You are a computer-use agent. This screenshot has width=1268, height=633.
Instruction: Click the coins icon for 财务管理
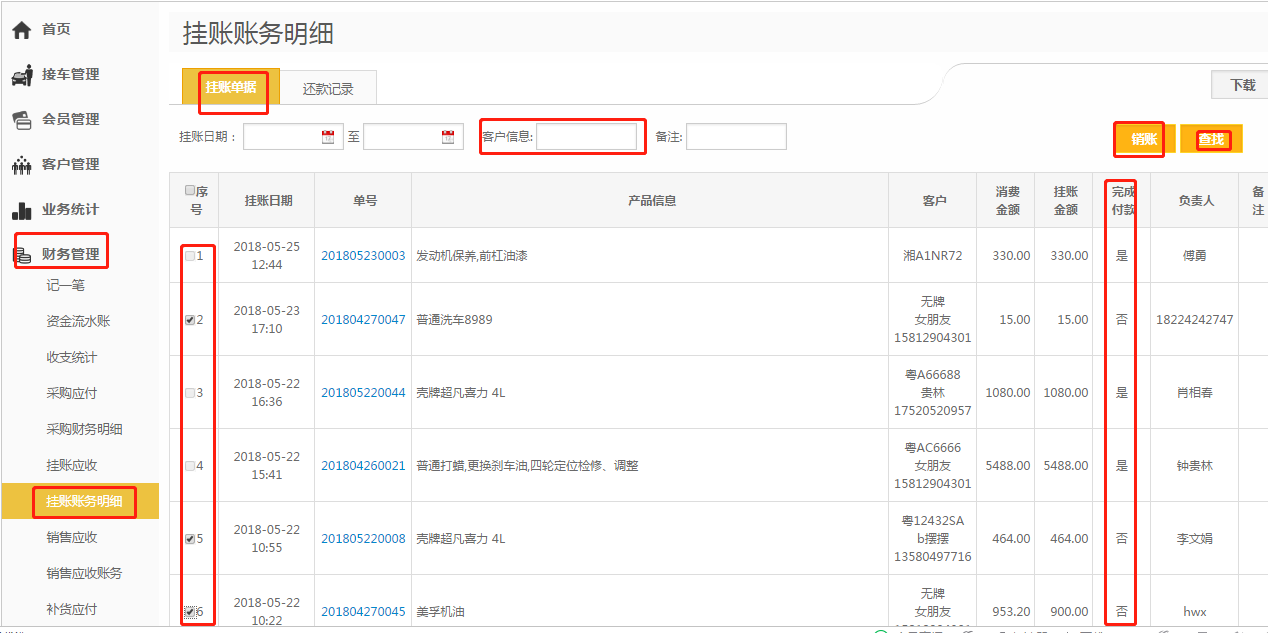(21, 255)
